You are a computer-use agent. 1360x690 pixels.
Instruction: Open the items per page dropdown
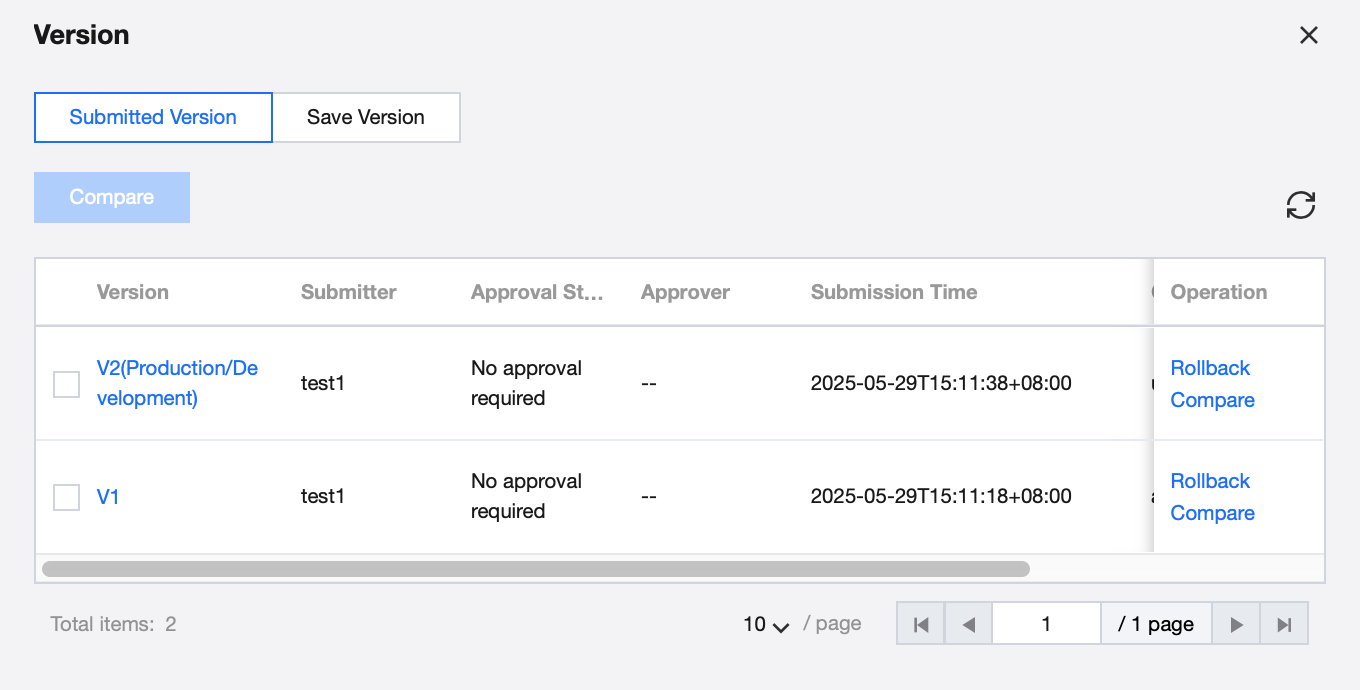pyautogui.click(x=766, y=625)
